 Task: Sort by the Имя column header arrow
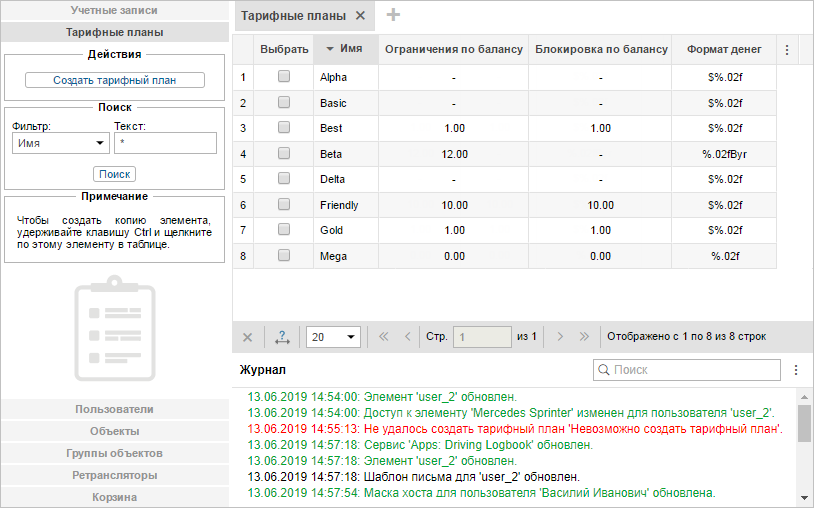click(x=331, y=49)
